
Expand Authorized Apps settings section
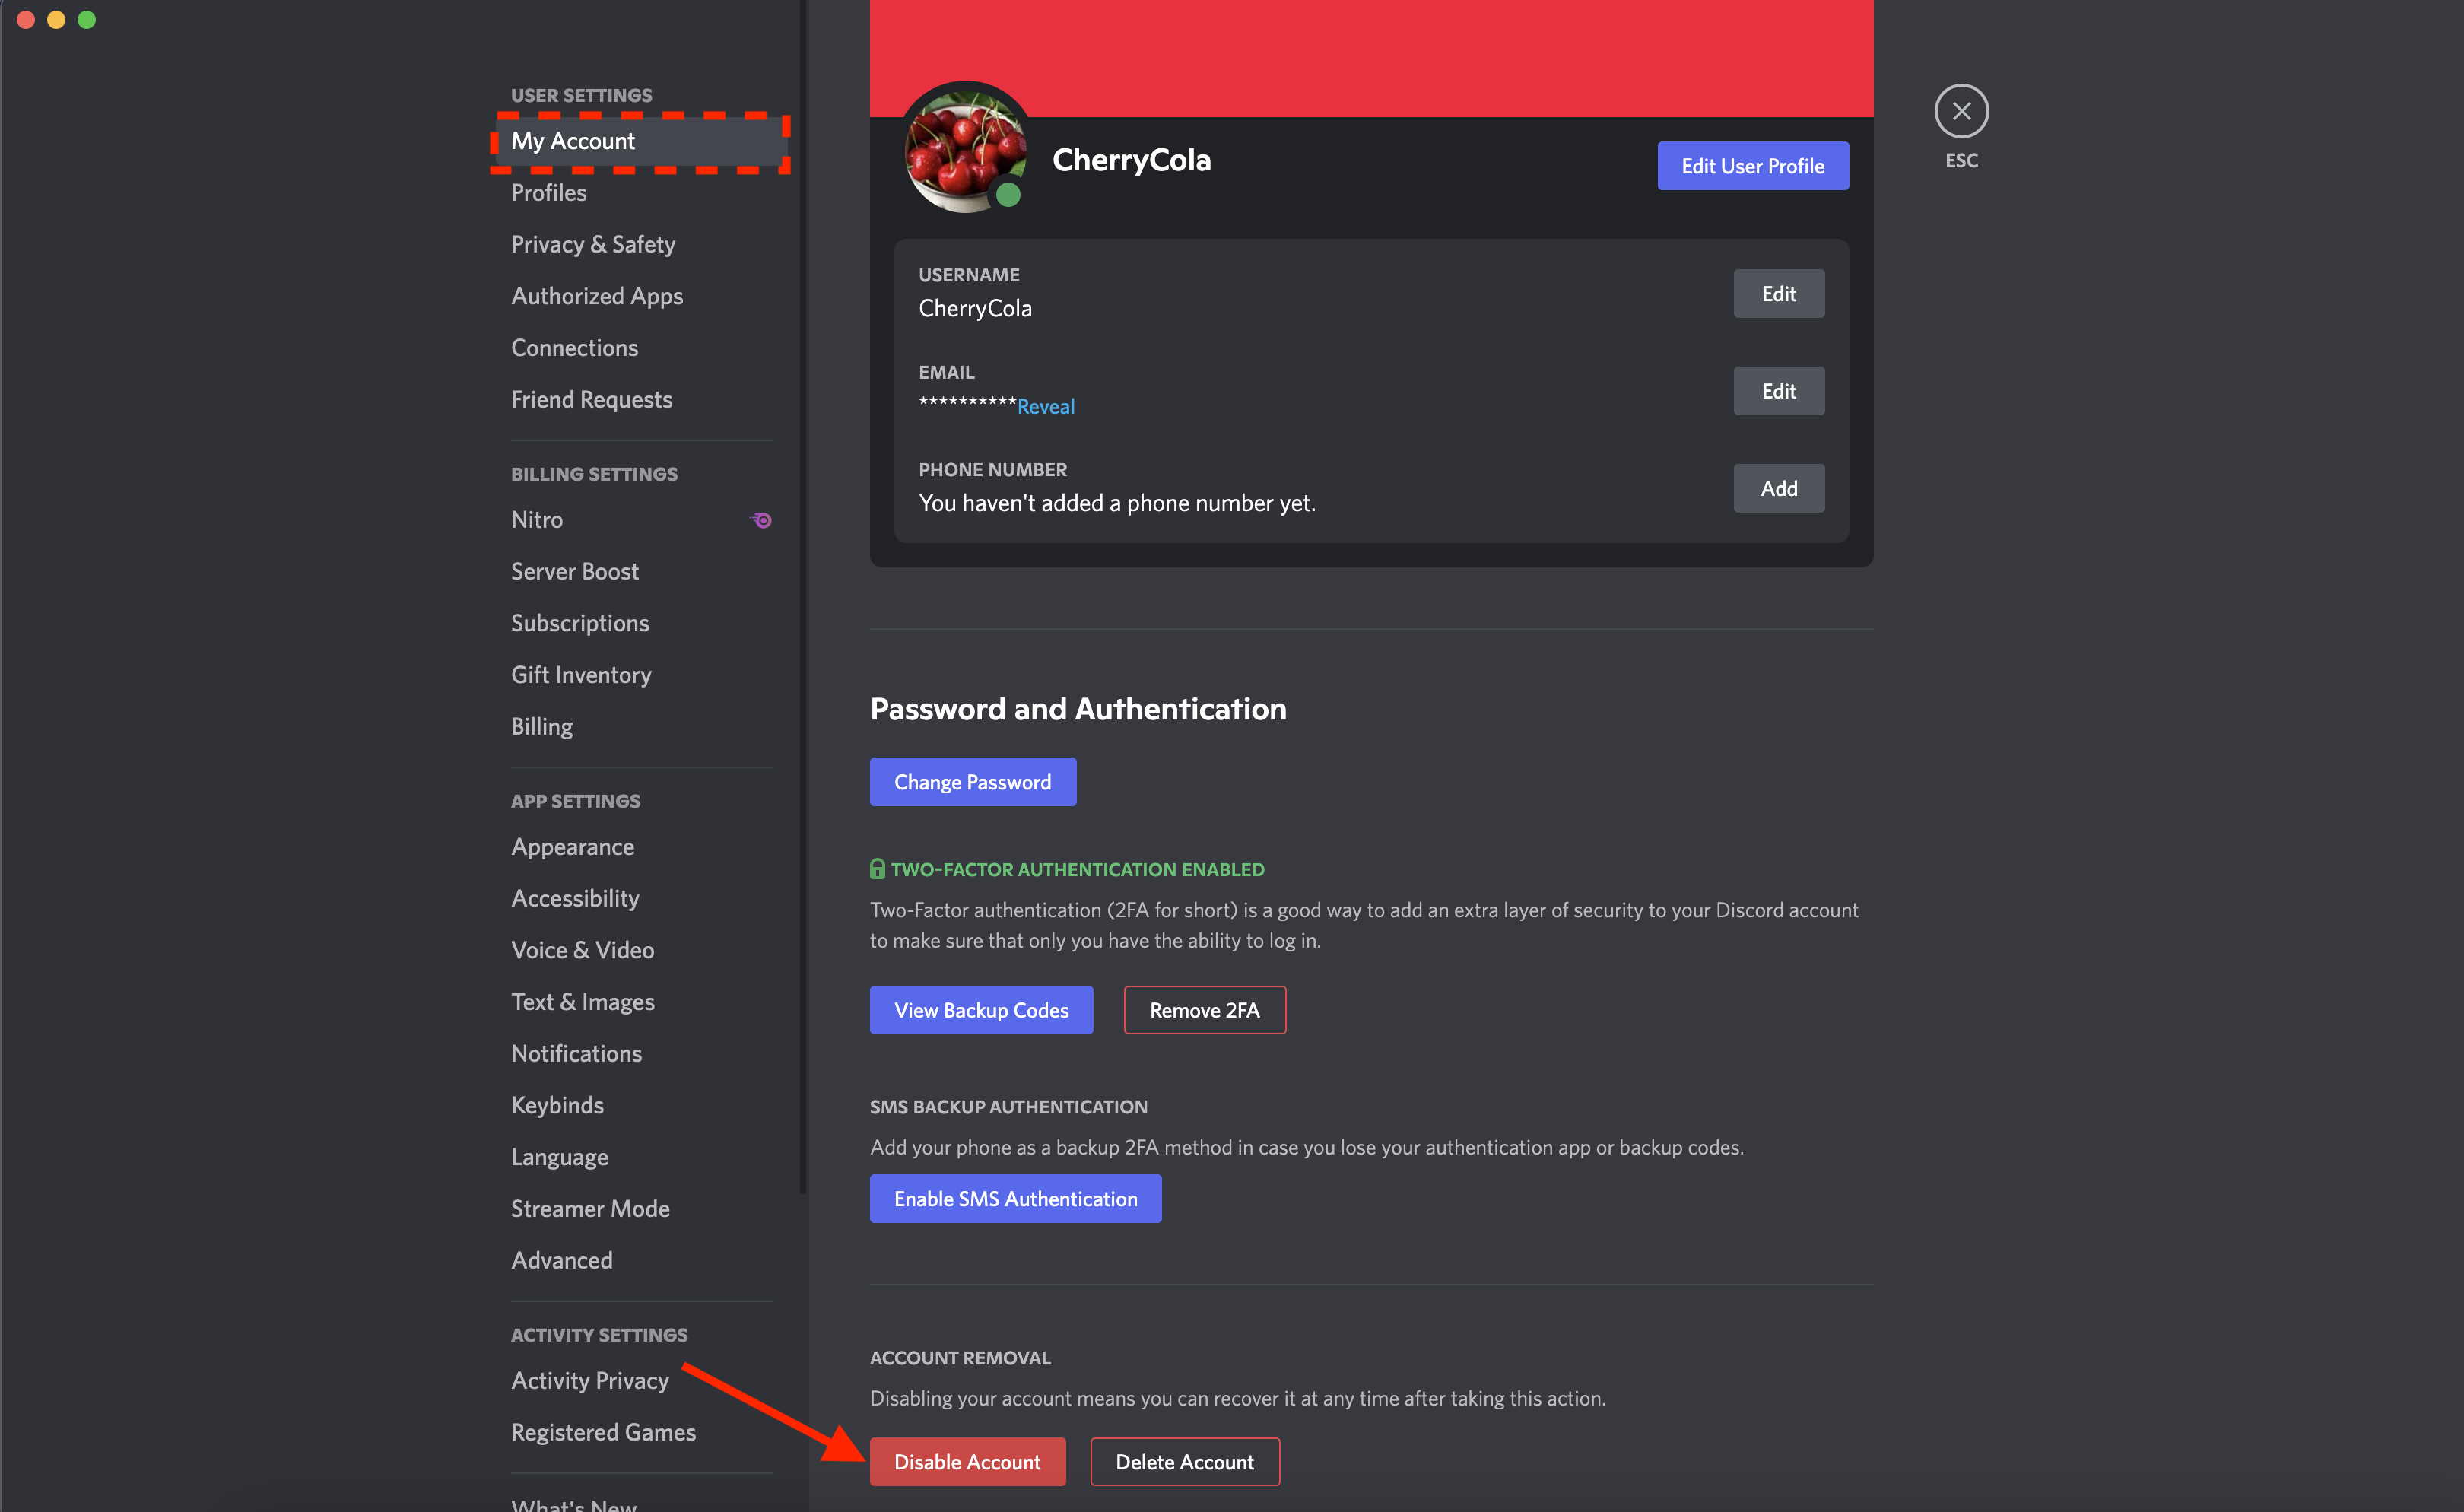tap(599, 294)
